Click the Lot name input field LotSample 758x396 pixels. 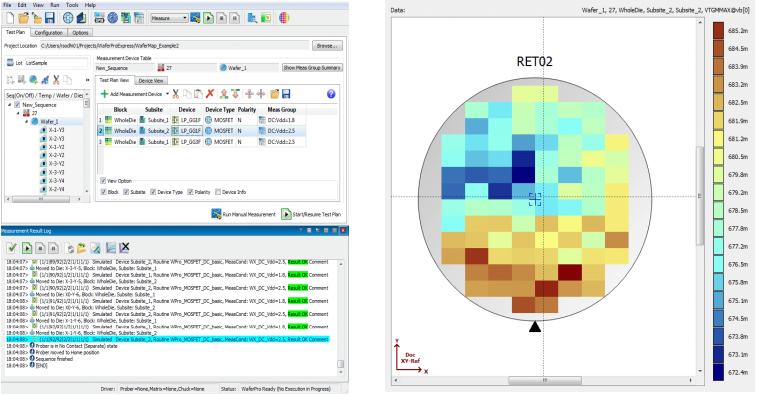click(x=56, y=63)
